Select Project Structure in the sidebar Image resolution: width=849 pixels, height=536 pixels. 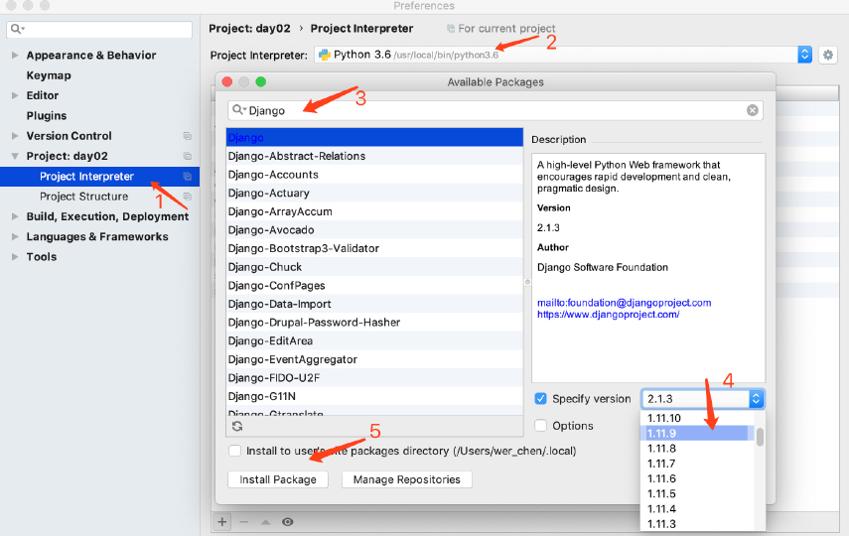pos(84,197)
